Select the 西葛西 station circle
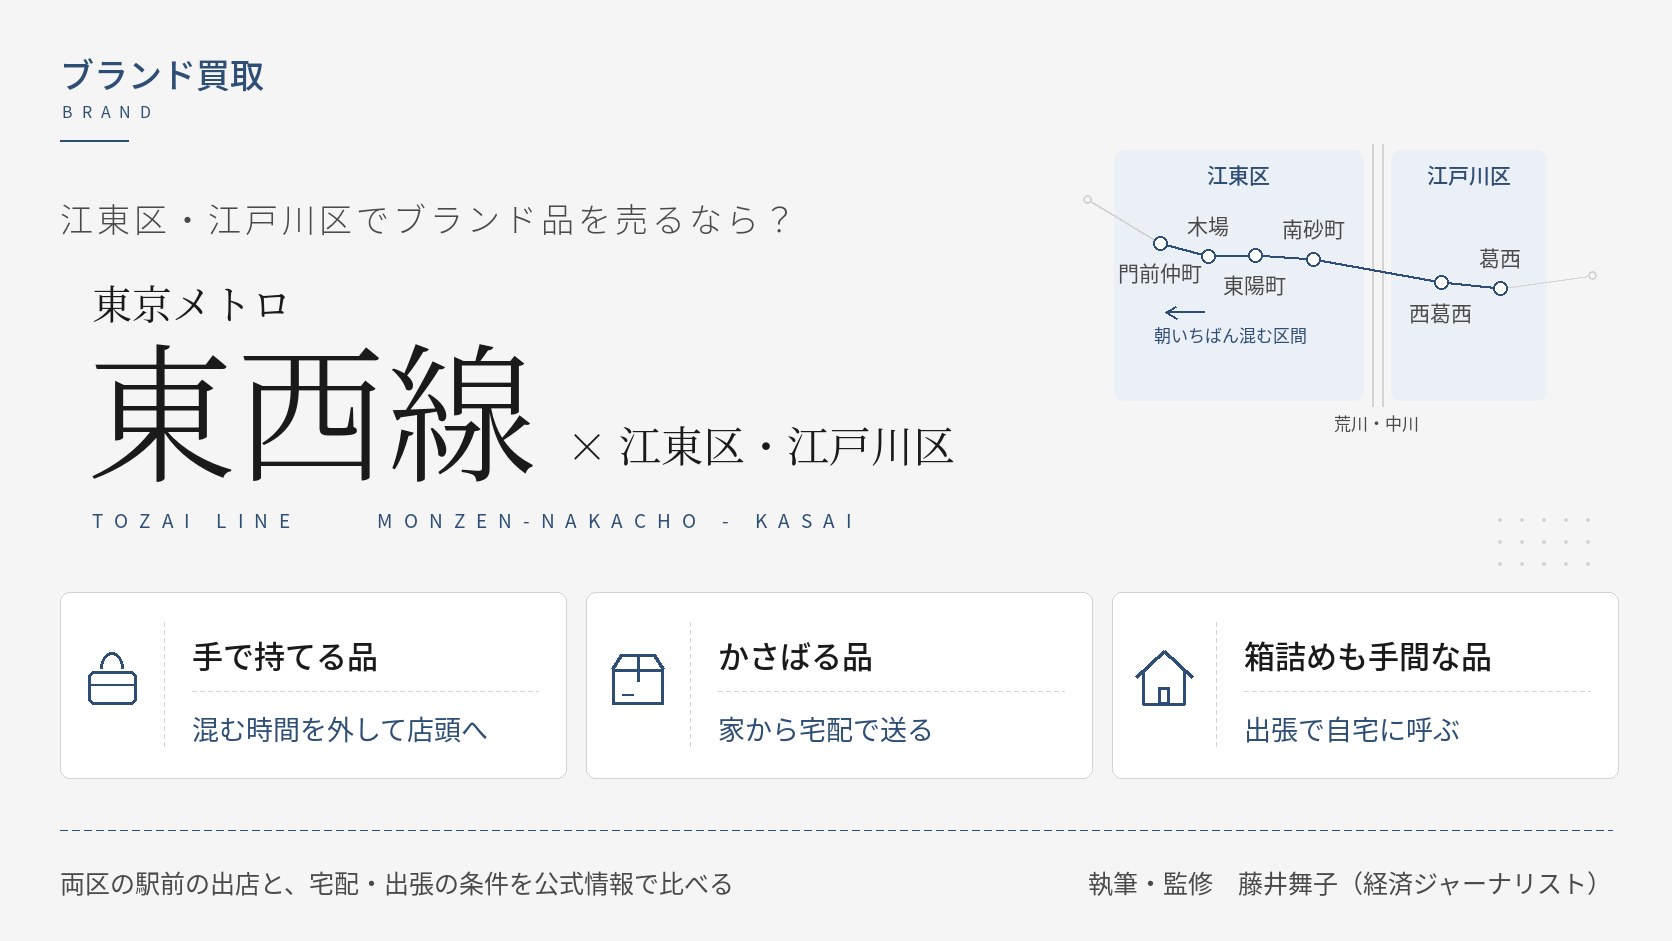Viewport: 1672px width, 941px height. point(1441,282)
